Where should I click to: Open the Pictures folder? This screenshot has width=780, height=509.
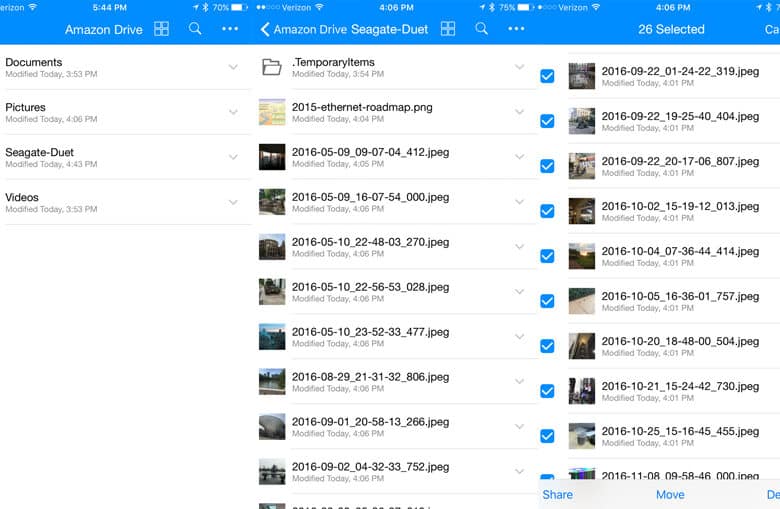[x=127, y=112]
